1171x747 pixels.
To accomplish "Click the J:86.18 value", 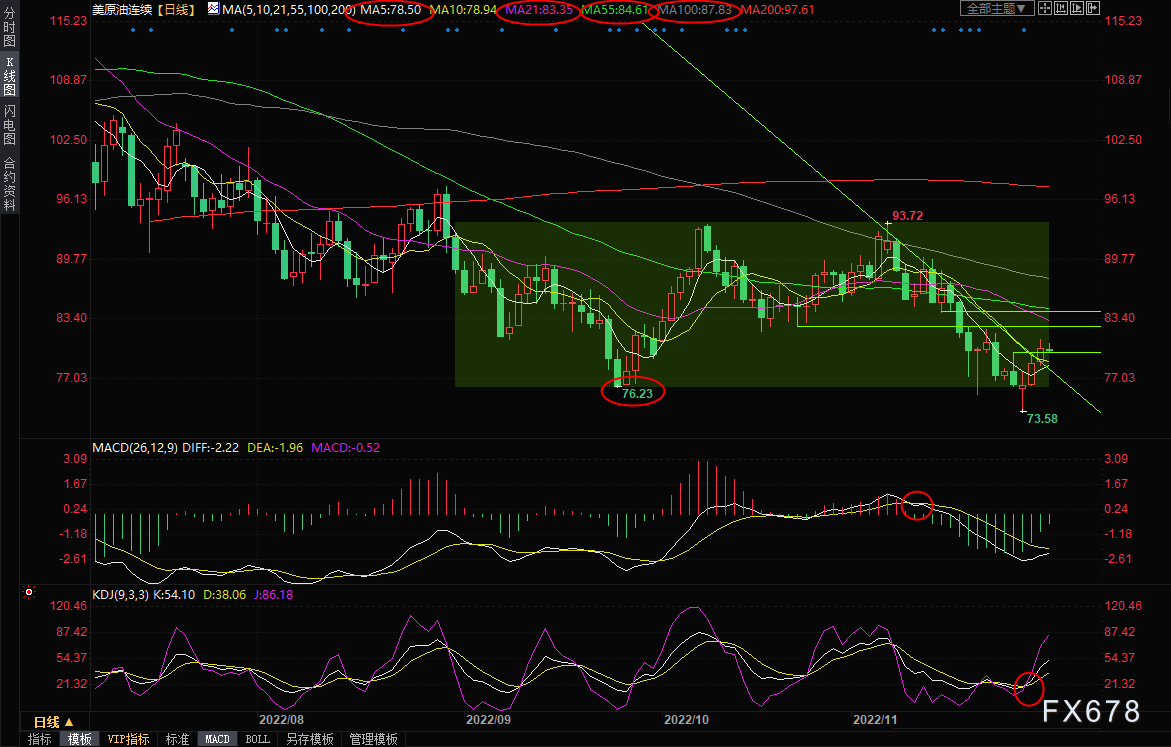I will (273, 595).
